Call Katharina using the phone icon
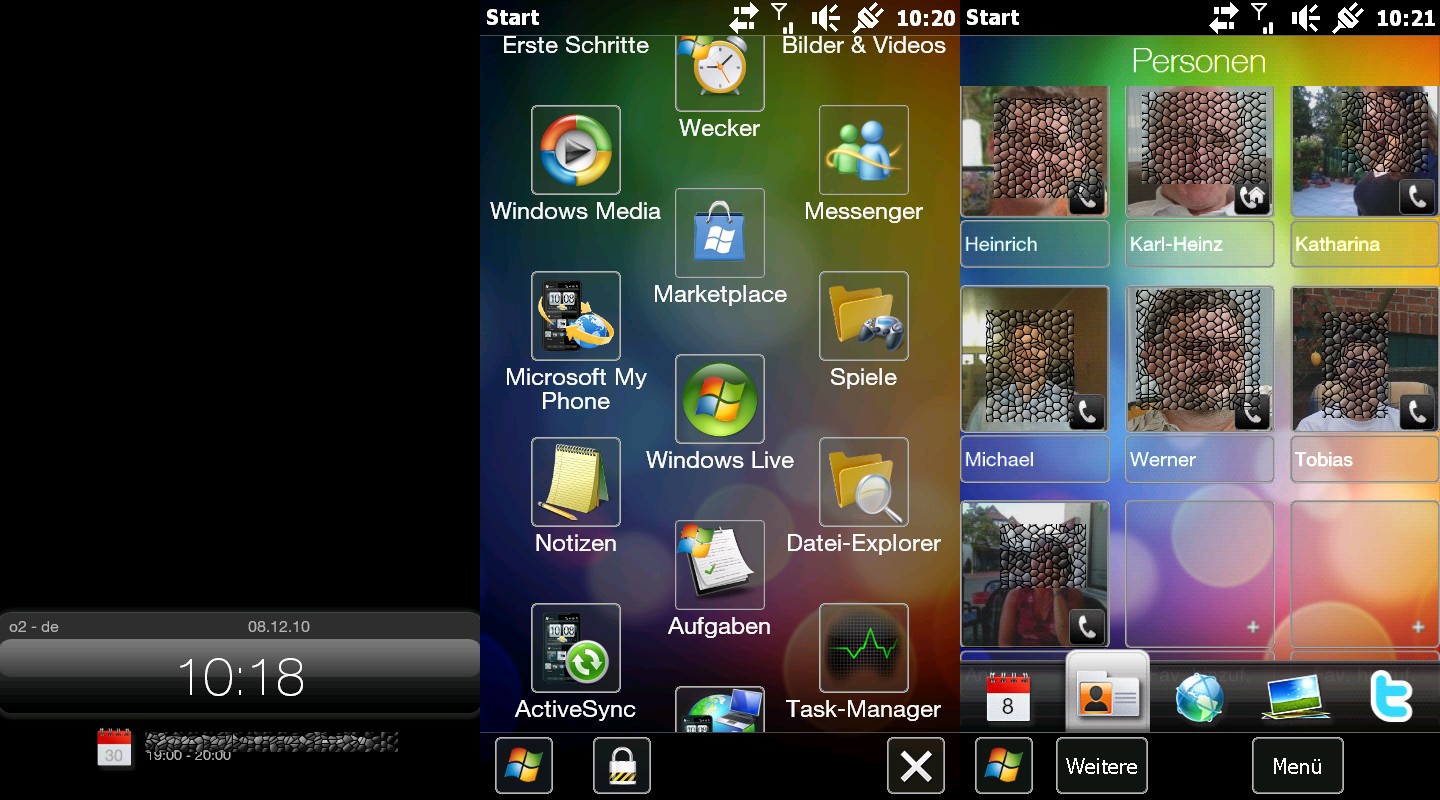 tap(1417, 197)
